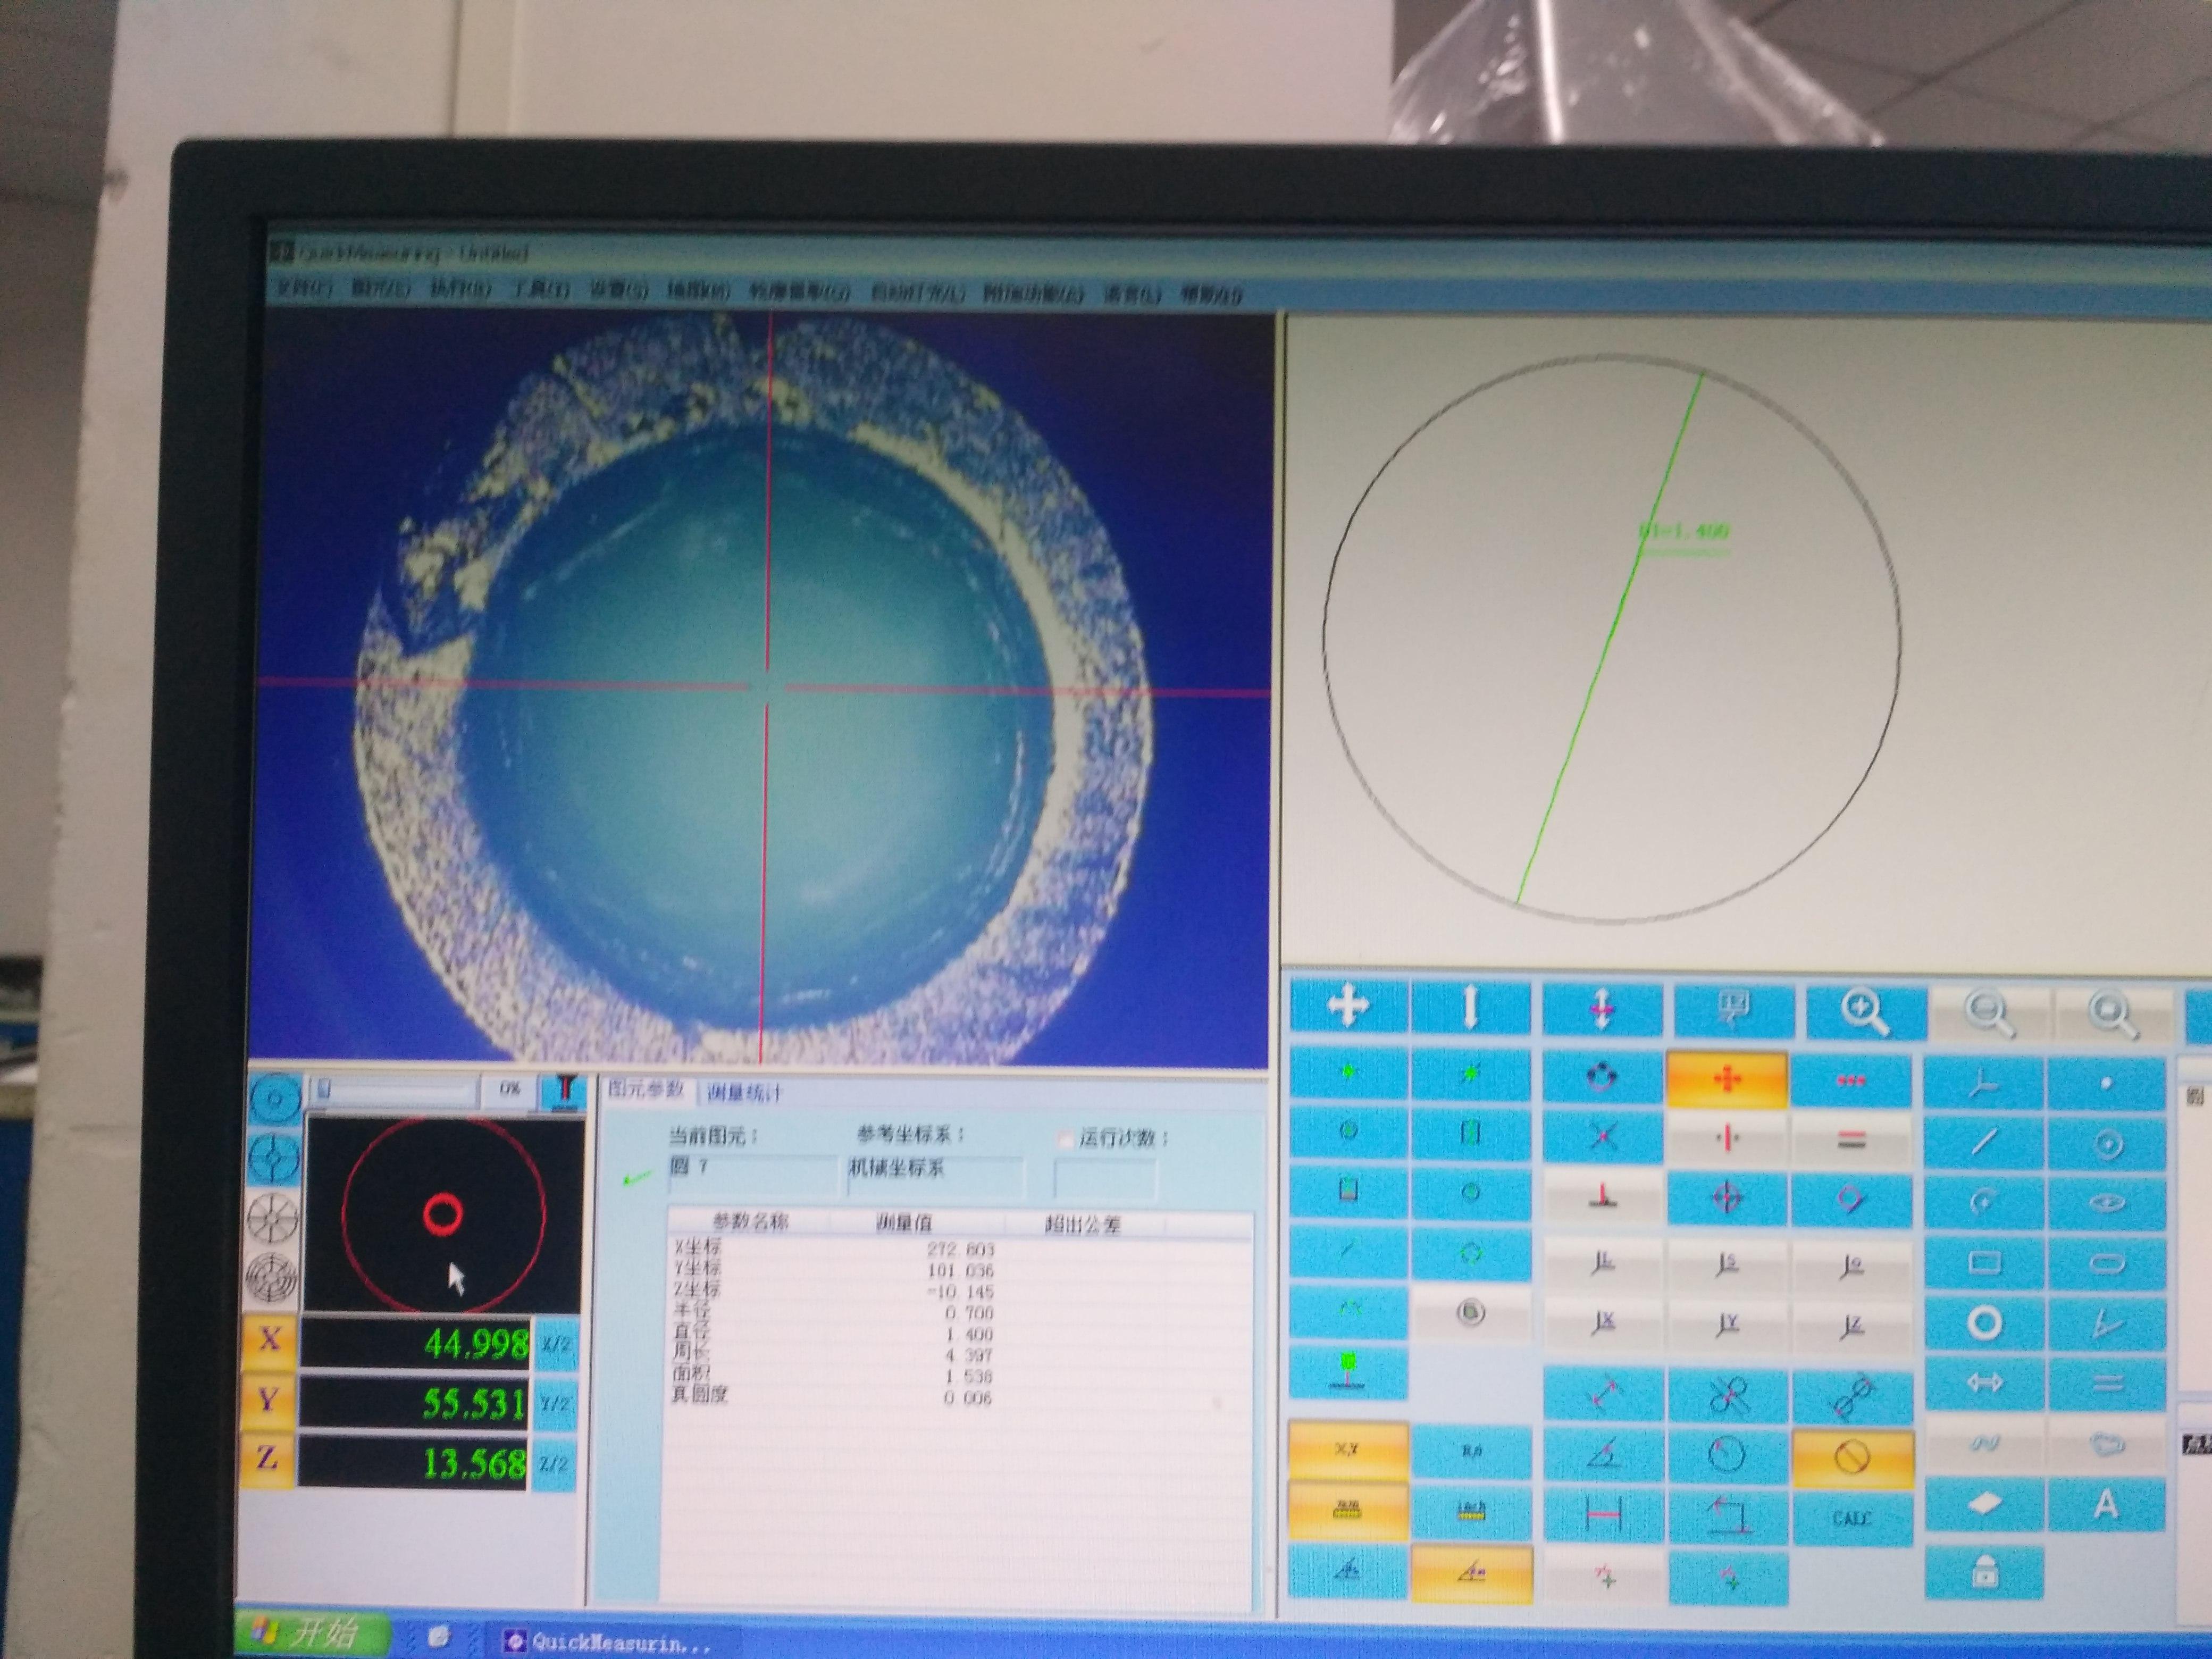The width and height of the screenshot is (2212, 1659).
Task: Choose the angle measurement tool
Action: pyautogui.click(x=1603, y=1453)
